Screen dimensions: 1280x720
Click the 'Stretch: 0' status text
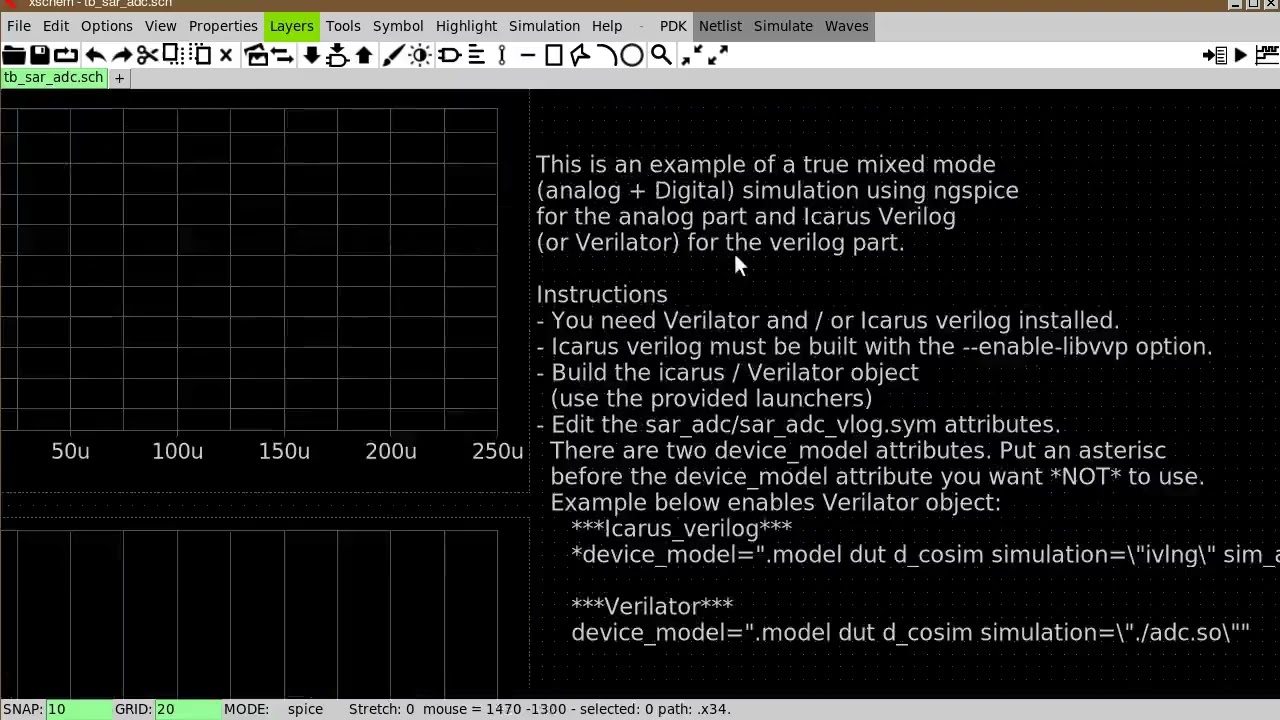point(381,709)
